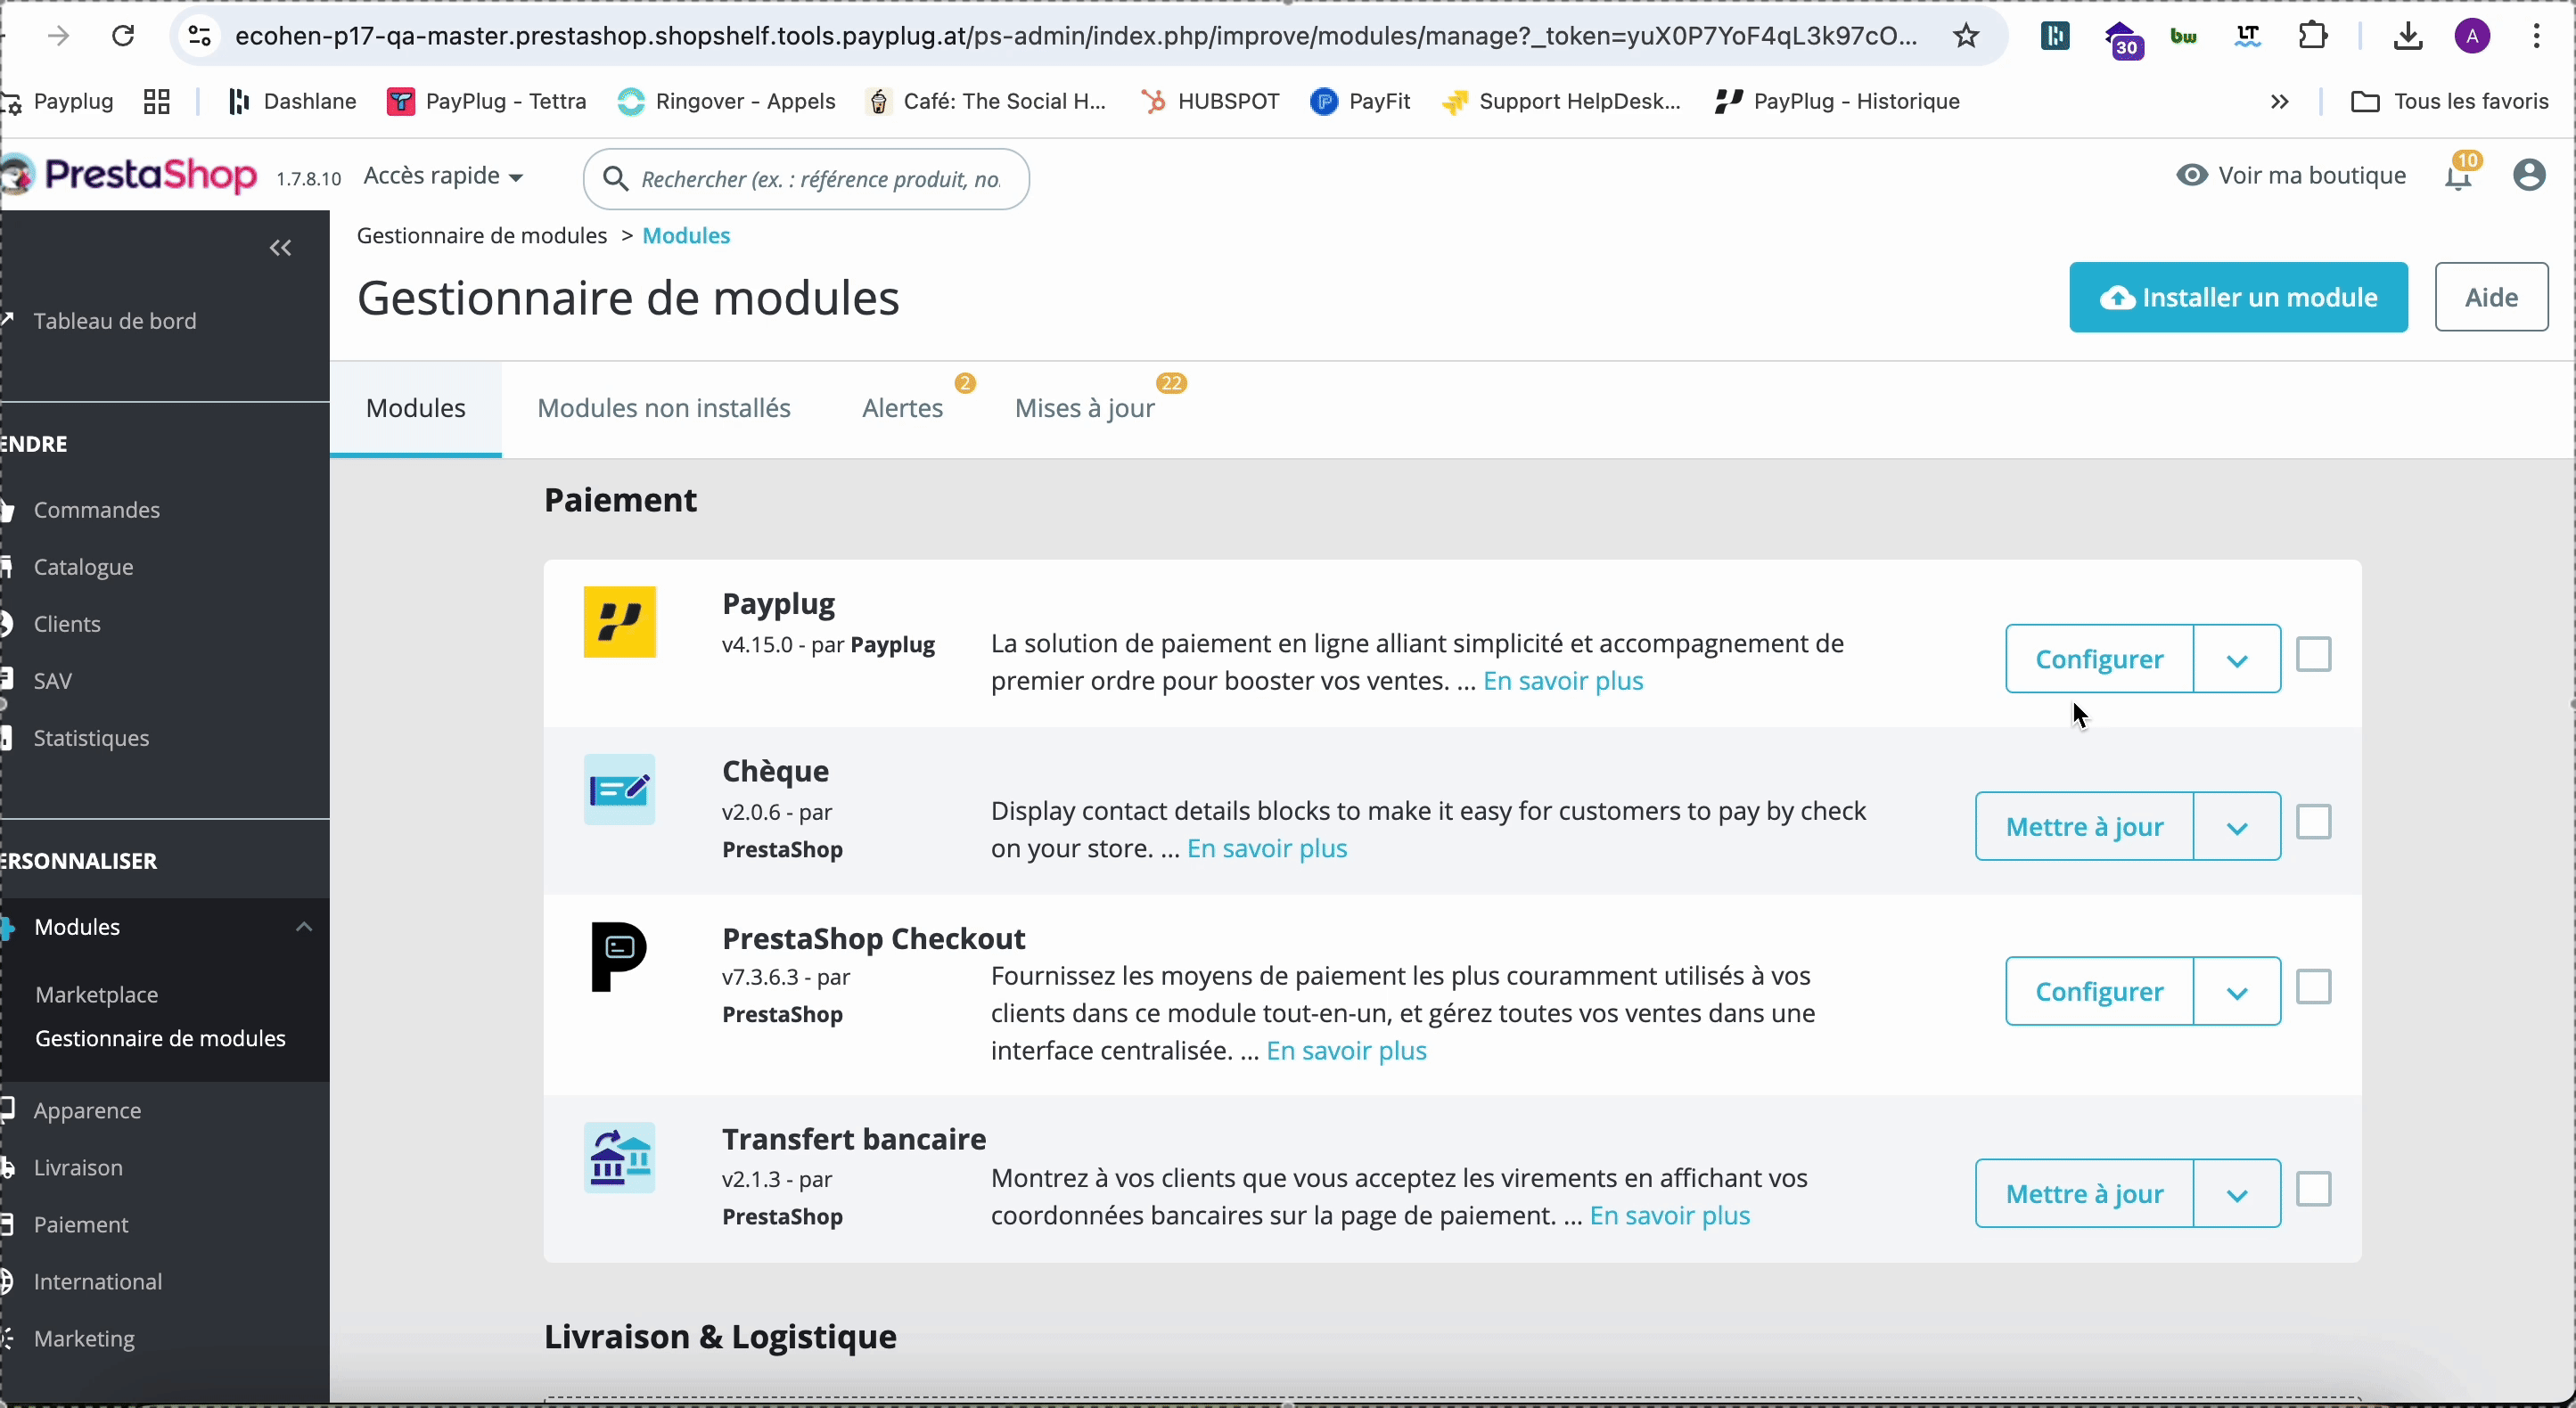The image size is (2576, 1408).
Task: Open the apps grid icon in the bookmarks bar
Action: pos(157,102)
